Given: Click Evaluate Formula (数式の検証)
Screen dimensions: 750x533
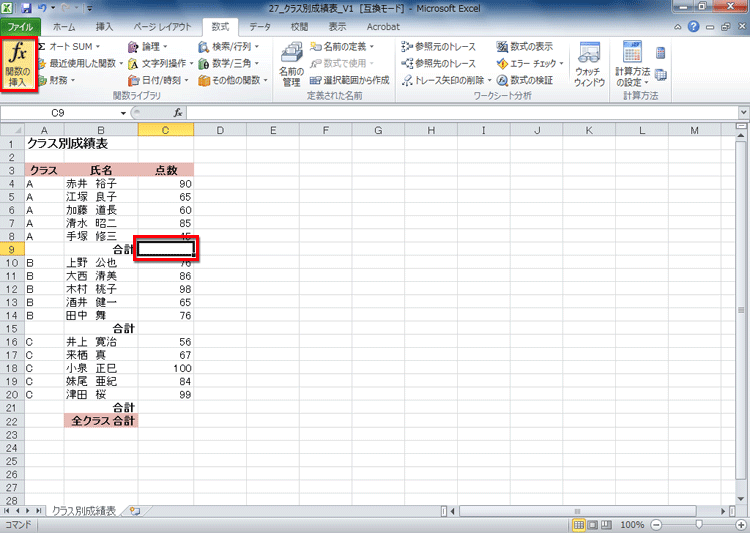Looking at the screenshot, I should (524, 80).
